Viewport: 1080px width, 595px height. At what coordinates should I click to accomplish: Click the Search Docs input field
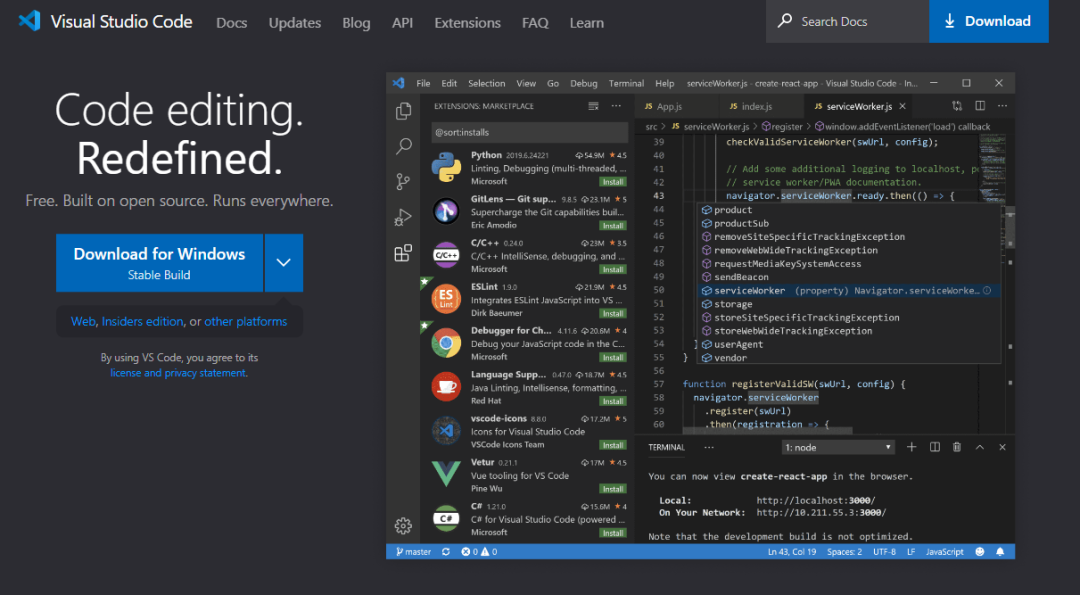847,21
